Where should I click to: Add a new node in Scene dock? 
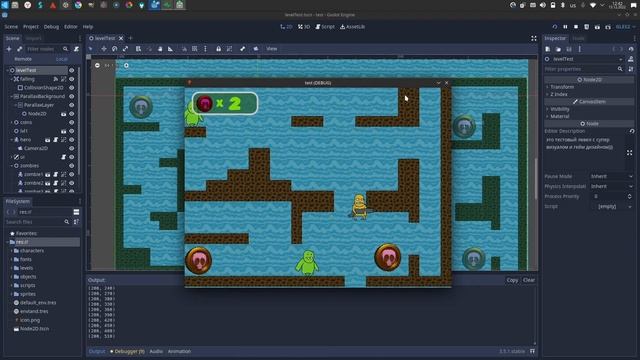9,49
